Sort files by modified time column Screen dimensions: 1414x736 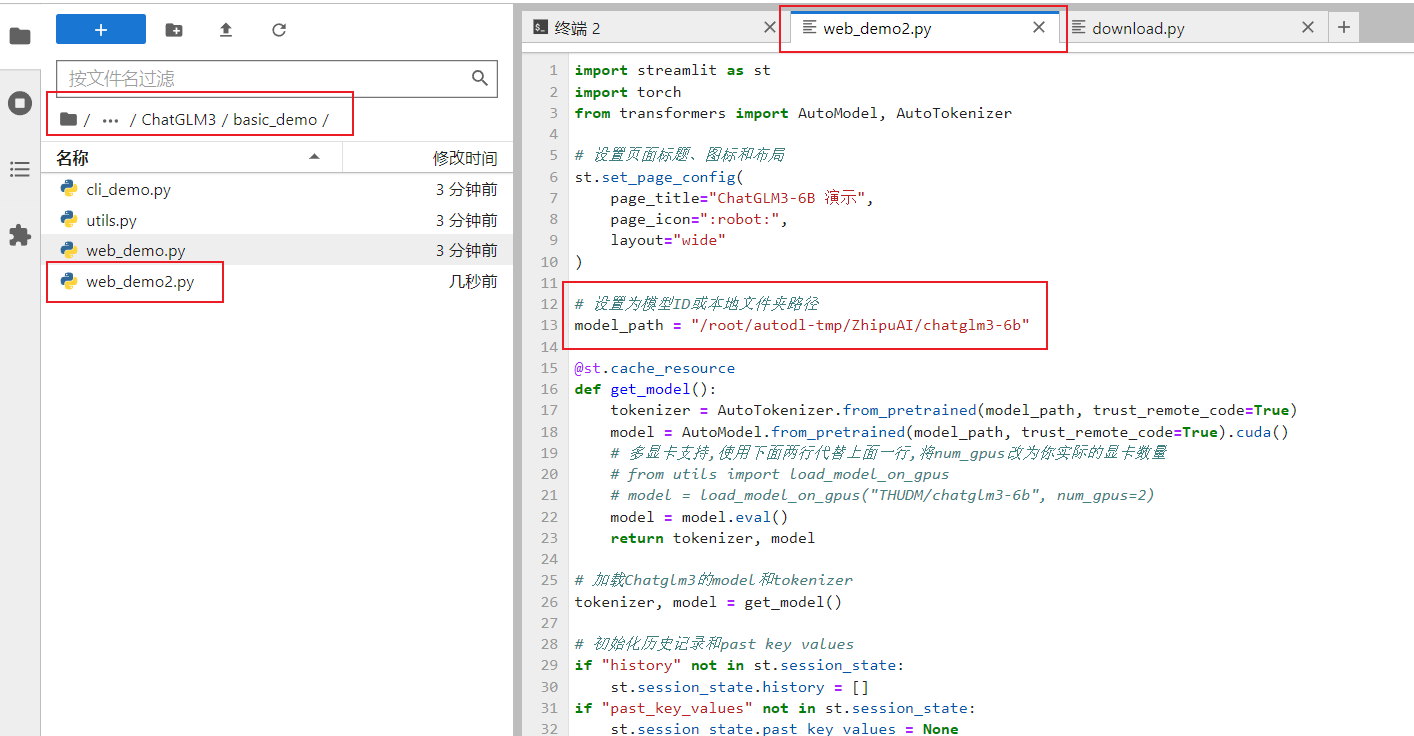coord(464,158)
